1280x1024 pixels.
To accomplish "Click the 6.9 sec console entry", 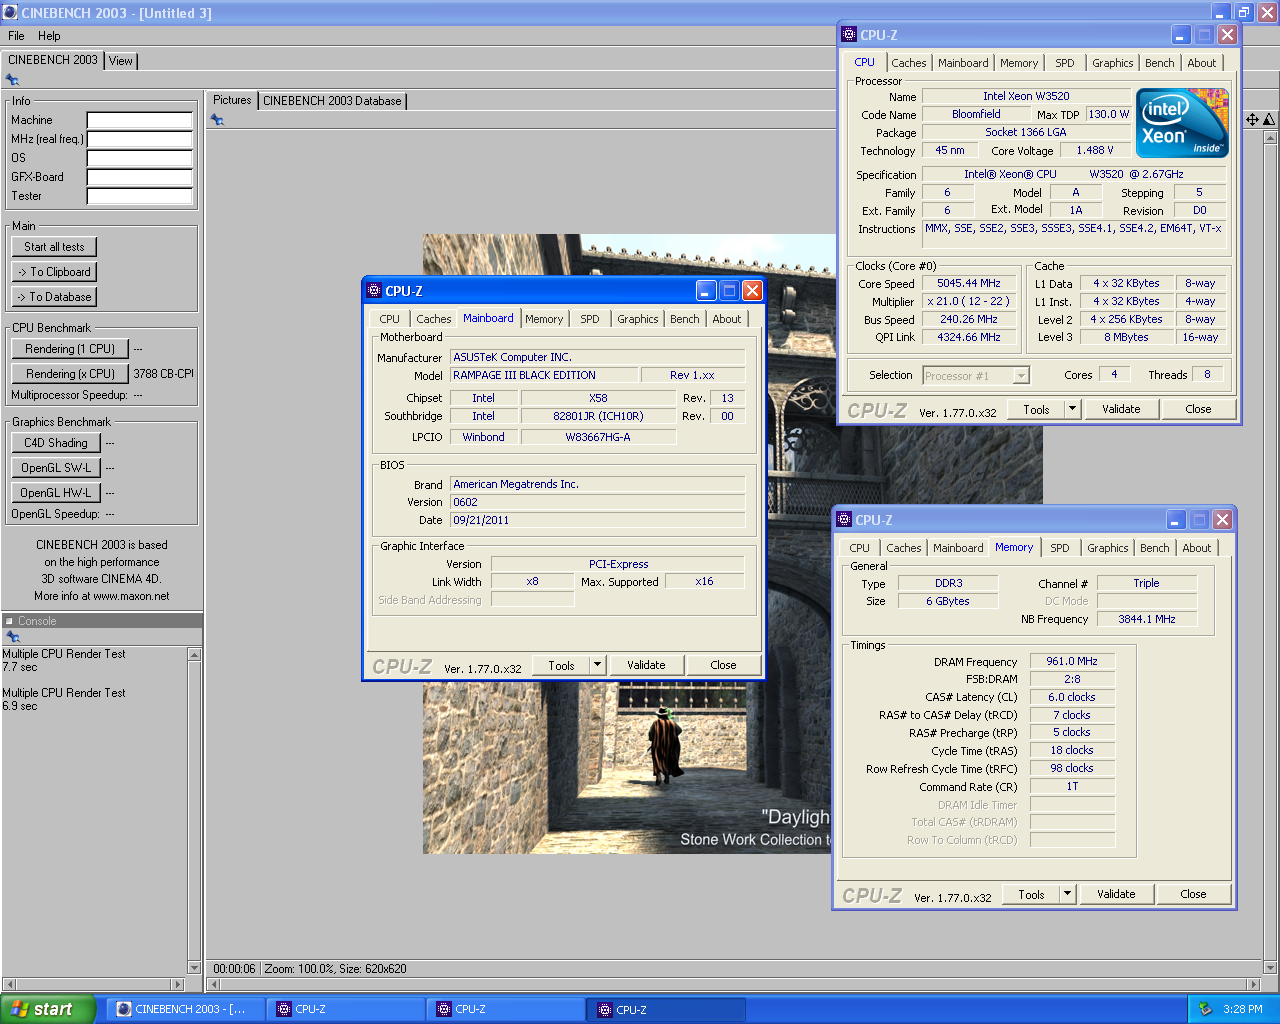I will 20,706.
